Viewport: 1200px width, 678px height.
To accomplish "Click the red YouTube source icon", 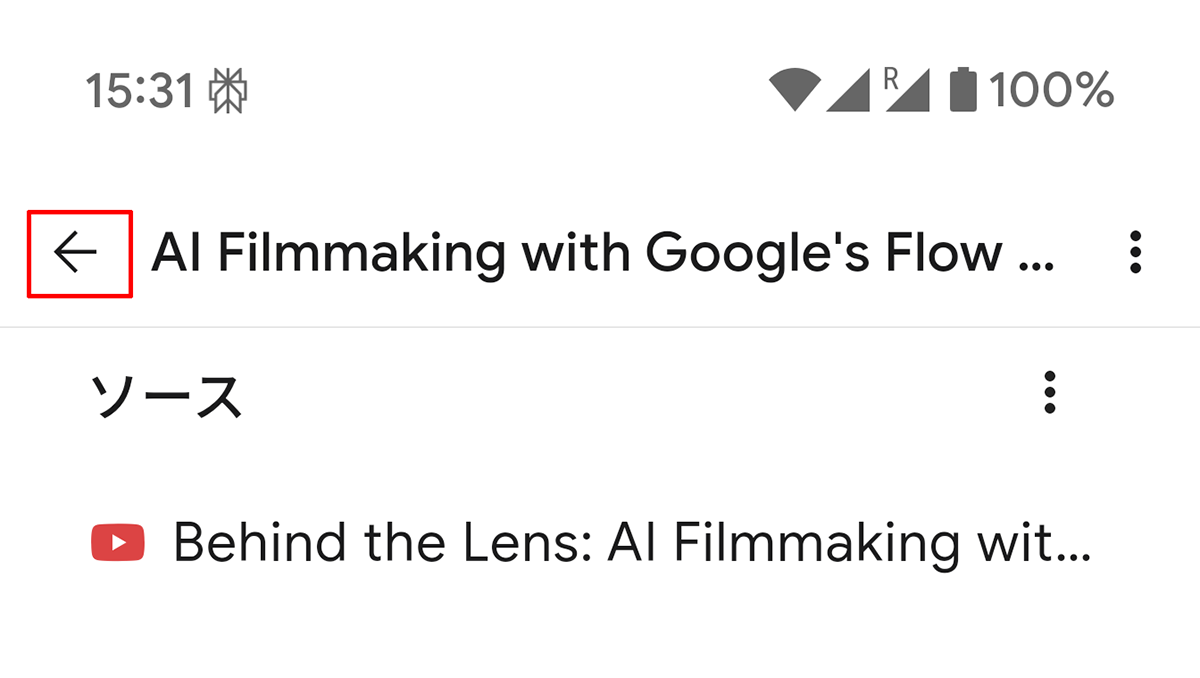I will click(118, 543).
